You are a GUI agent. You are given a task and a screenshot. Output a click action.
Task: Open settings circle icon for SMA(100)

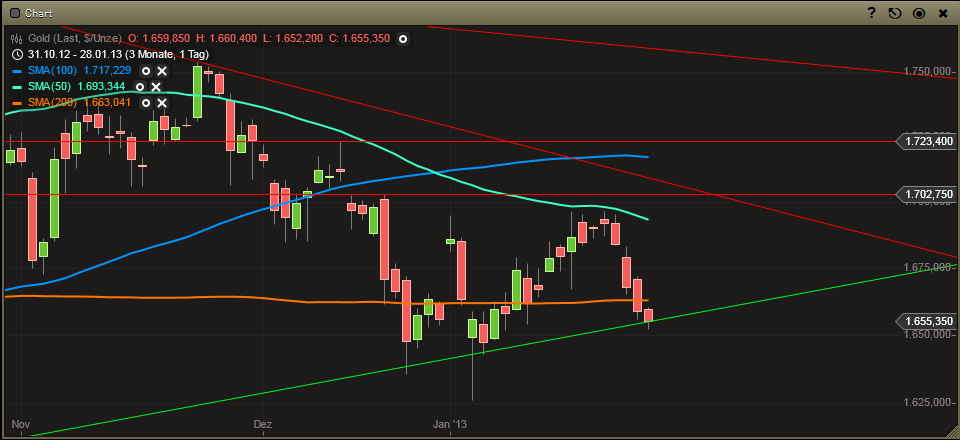pyautogui.click(x=146, y=70)
